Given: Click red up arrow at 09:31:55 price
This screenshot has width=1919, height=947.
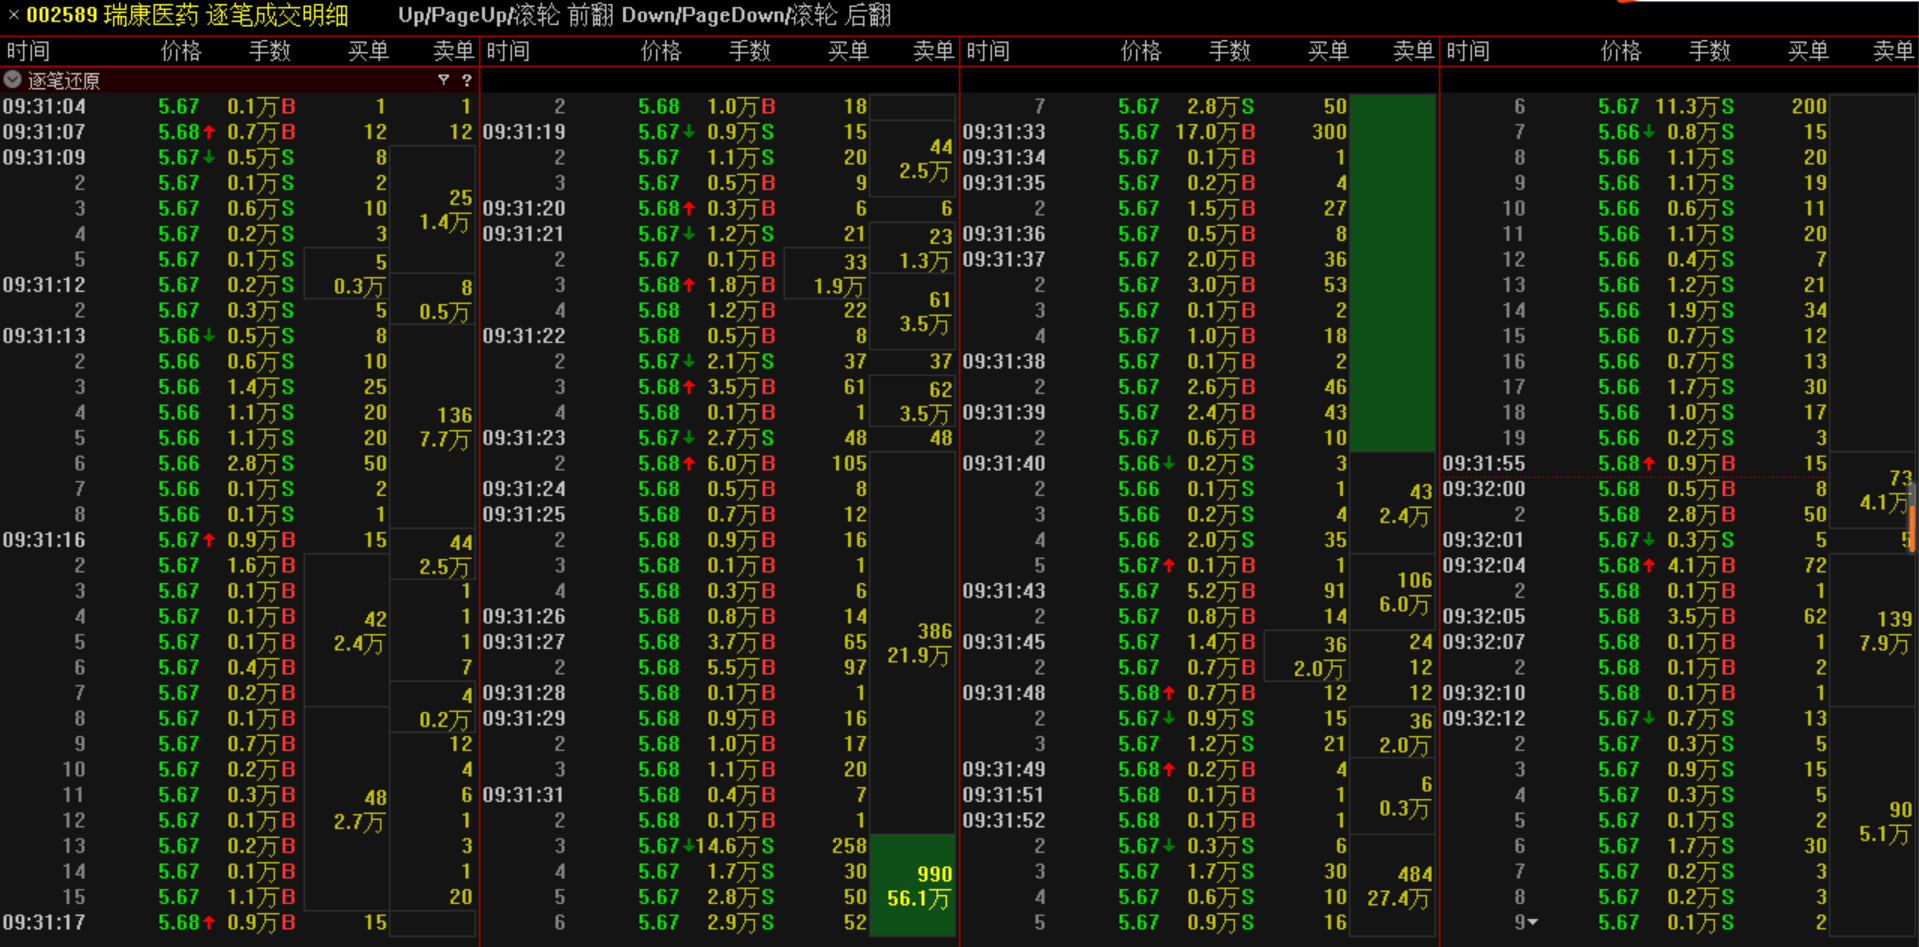Looking at the screenshot, I should pos(1649,464).
